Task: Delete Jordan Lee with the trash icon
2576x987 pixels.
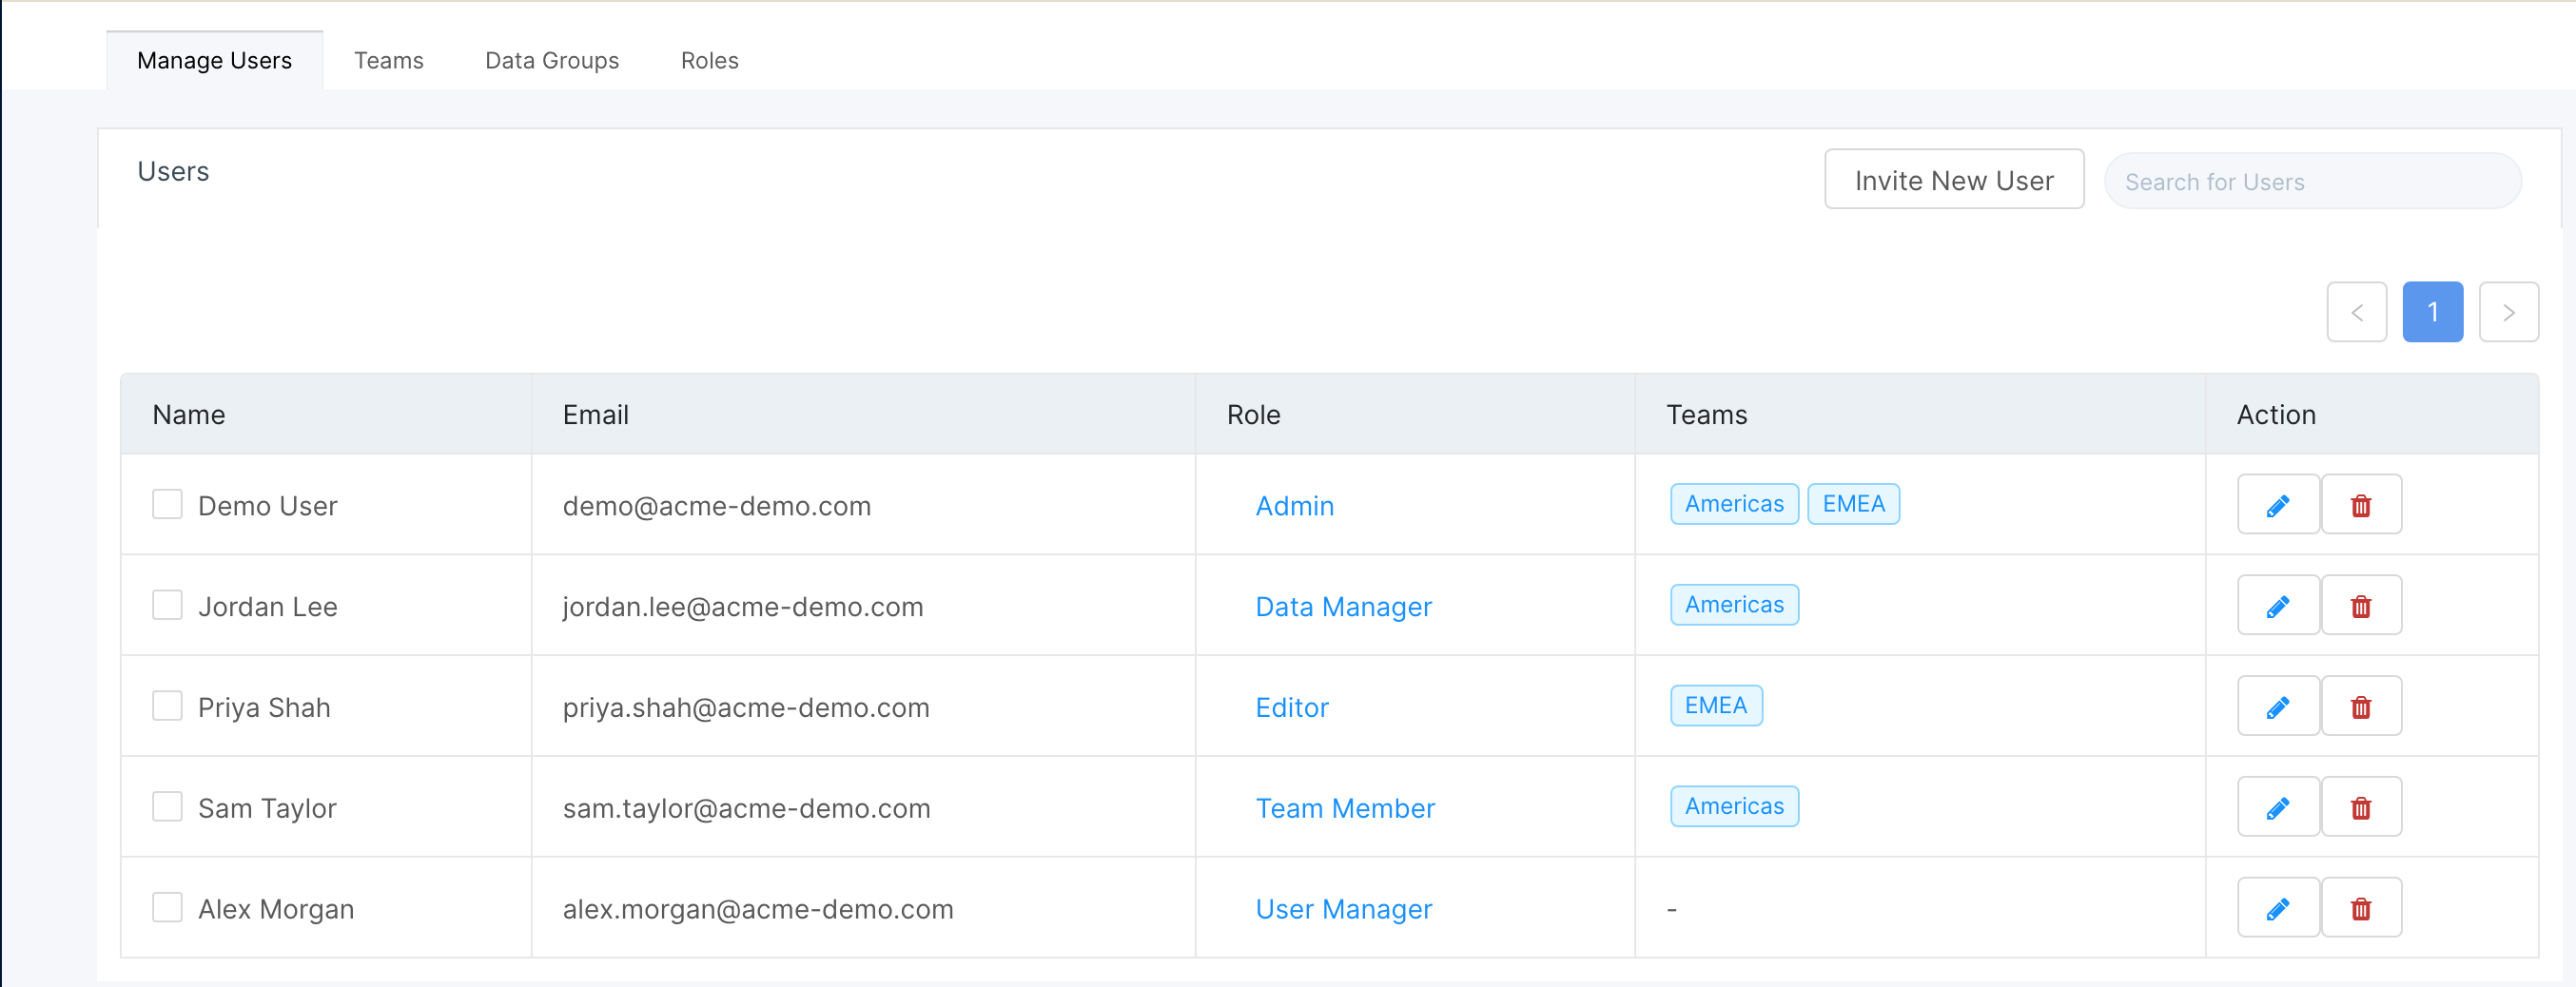Action: pos(2361,606)
